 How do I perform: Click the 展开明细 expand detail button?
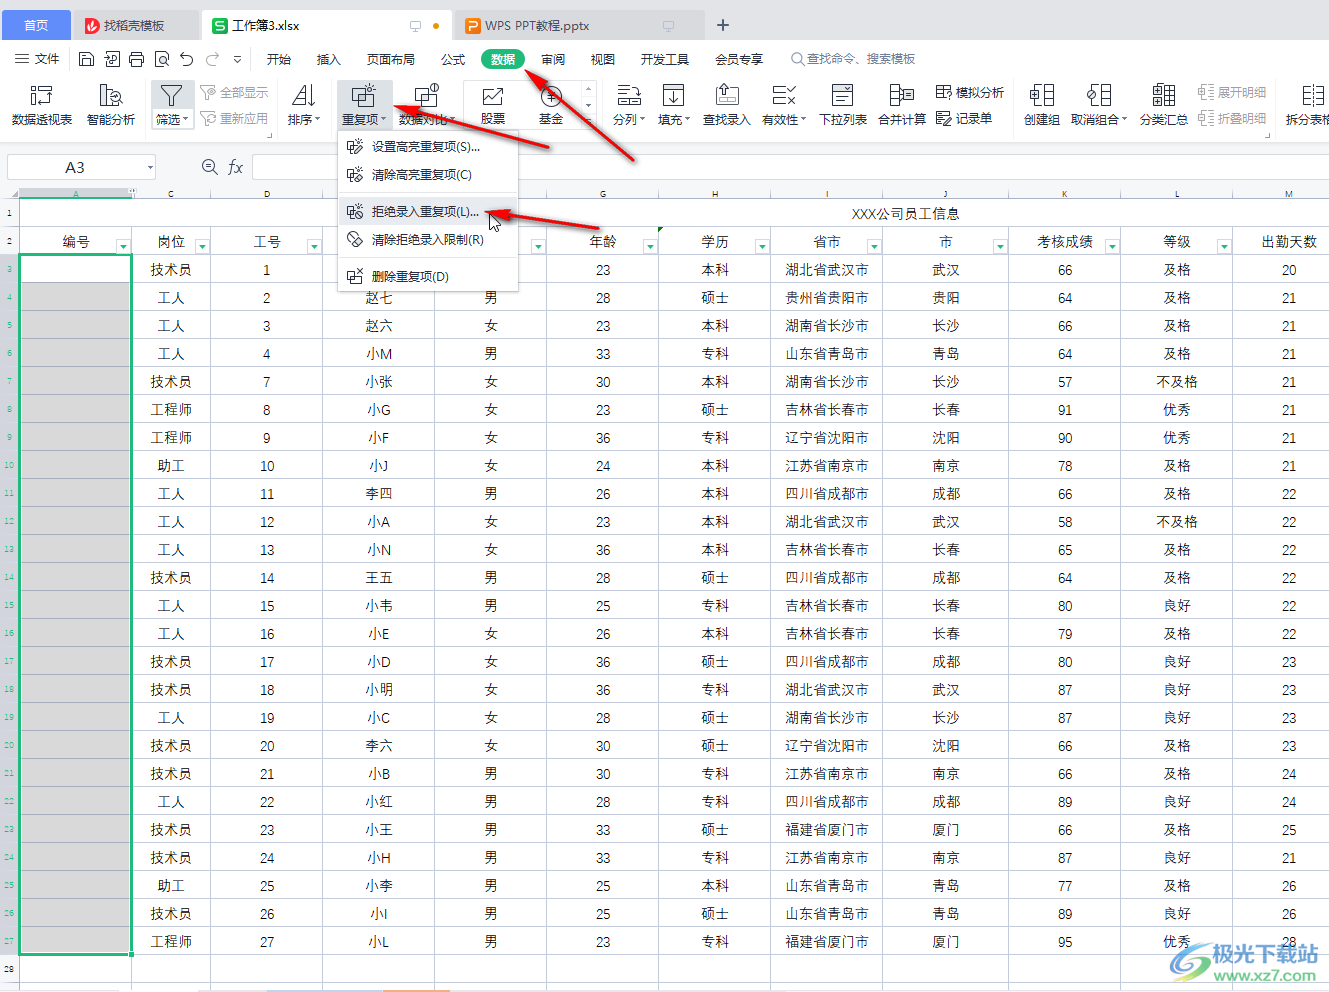click(1232, 92)
